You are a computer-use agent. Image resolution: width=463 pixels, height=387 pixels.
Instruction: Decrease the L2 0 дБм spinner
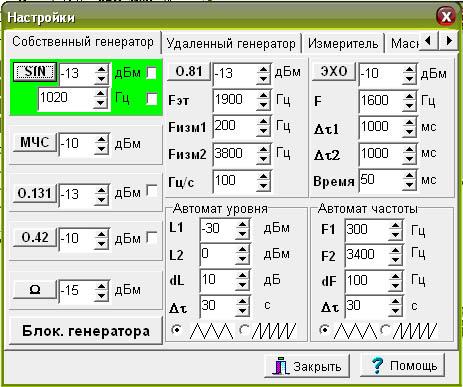click(242, 259)
